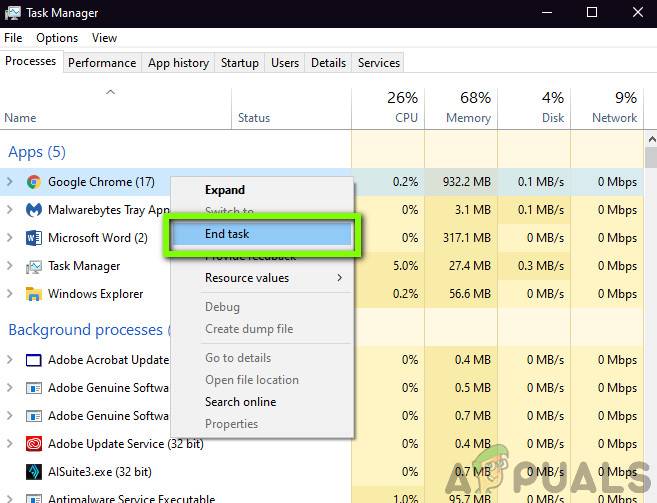Screen dimensions: 657x503
Task: Expand the Google Chrome (17) row
Action: (x=10, y=182)
